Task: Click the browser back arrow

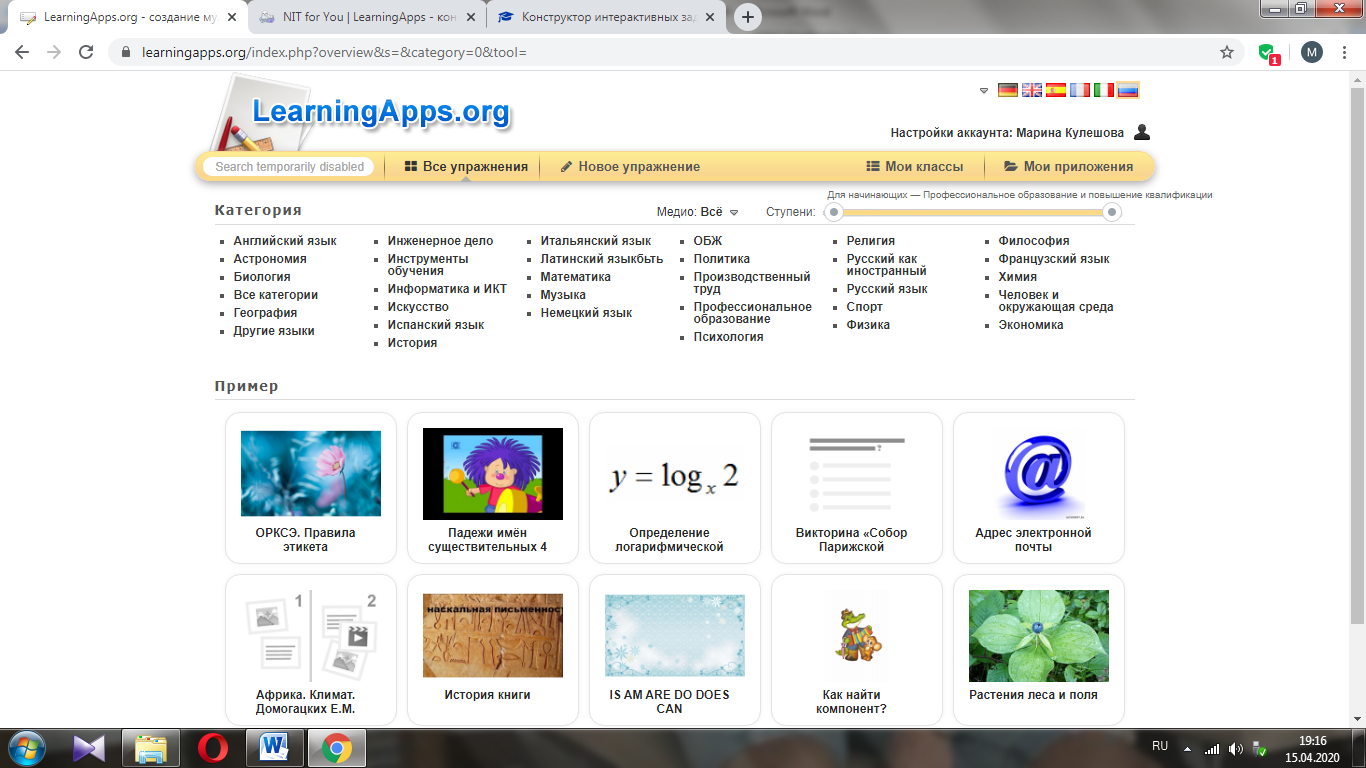Action: coord(22,52)
